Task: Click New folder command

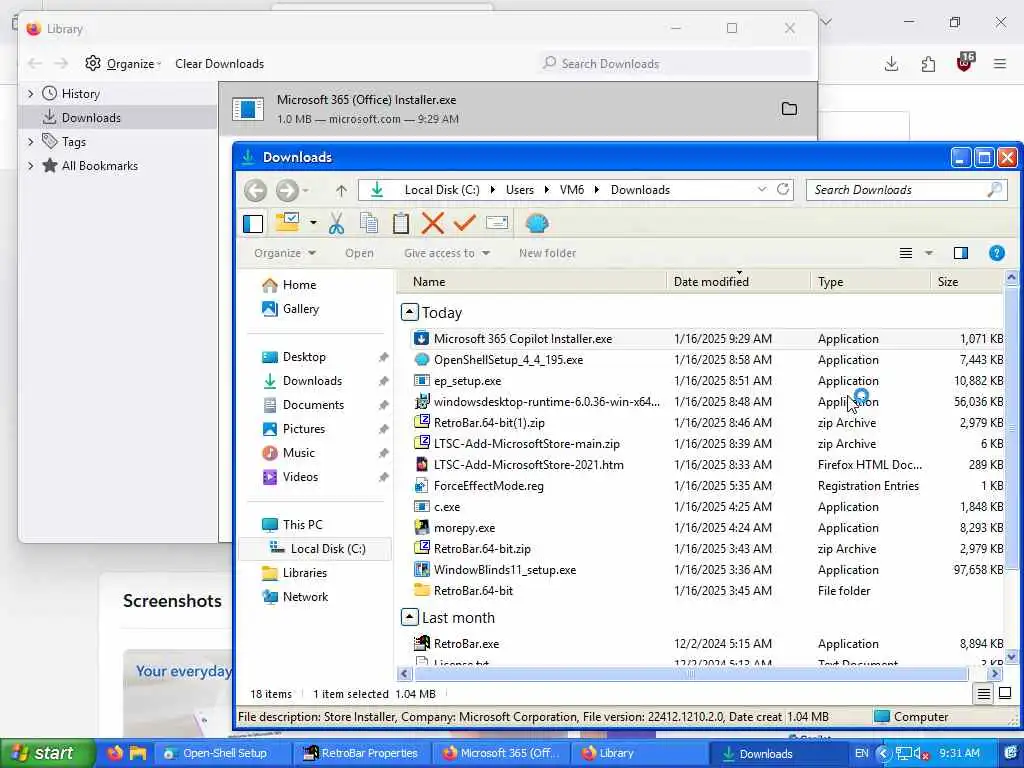Action: point(547,253)
